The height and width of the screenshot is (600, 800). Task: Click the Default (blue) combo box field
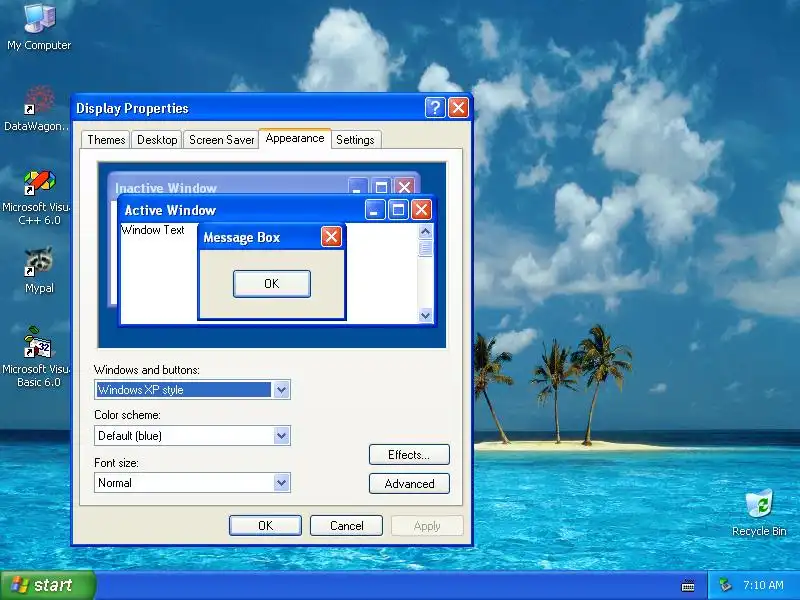point(192,436)
